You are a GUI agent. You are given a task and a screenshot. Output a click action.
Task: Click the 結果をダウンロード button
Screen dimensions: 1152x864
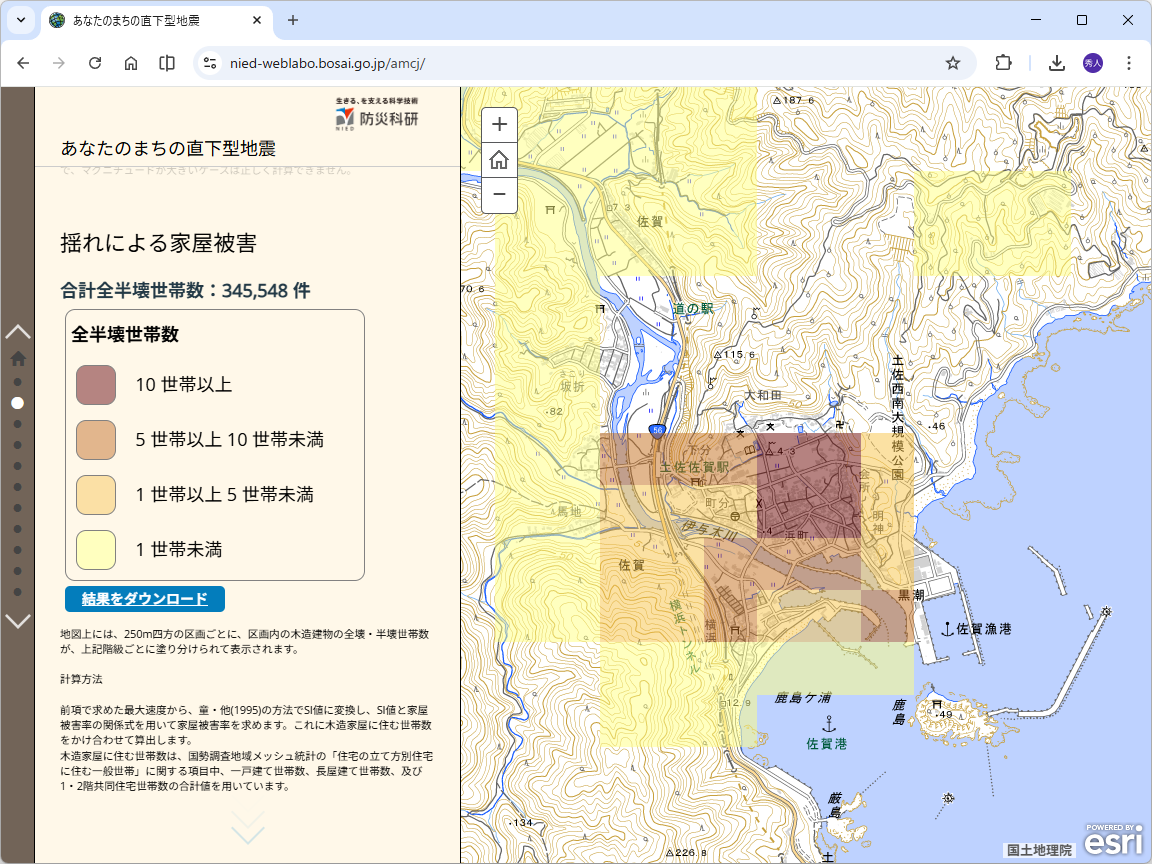point(145,599)
